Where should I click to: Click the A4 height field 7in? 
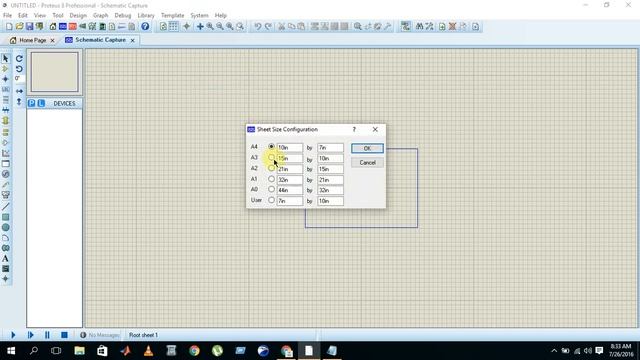pos(330,147)
